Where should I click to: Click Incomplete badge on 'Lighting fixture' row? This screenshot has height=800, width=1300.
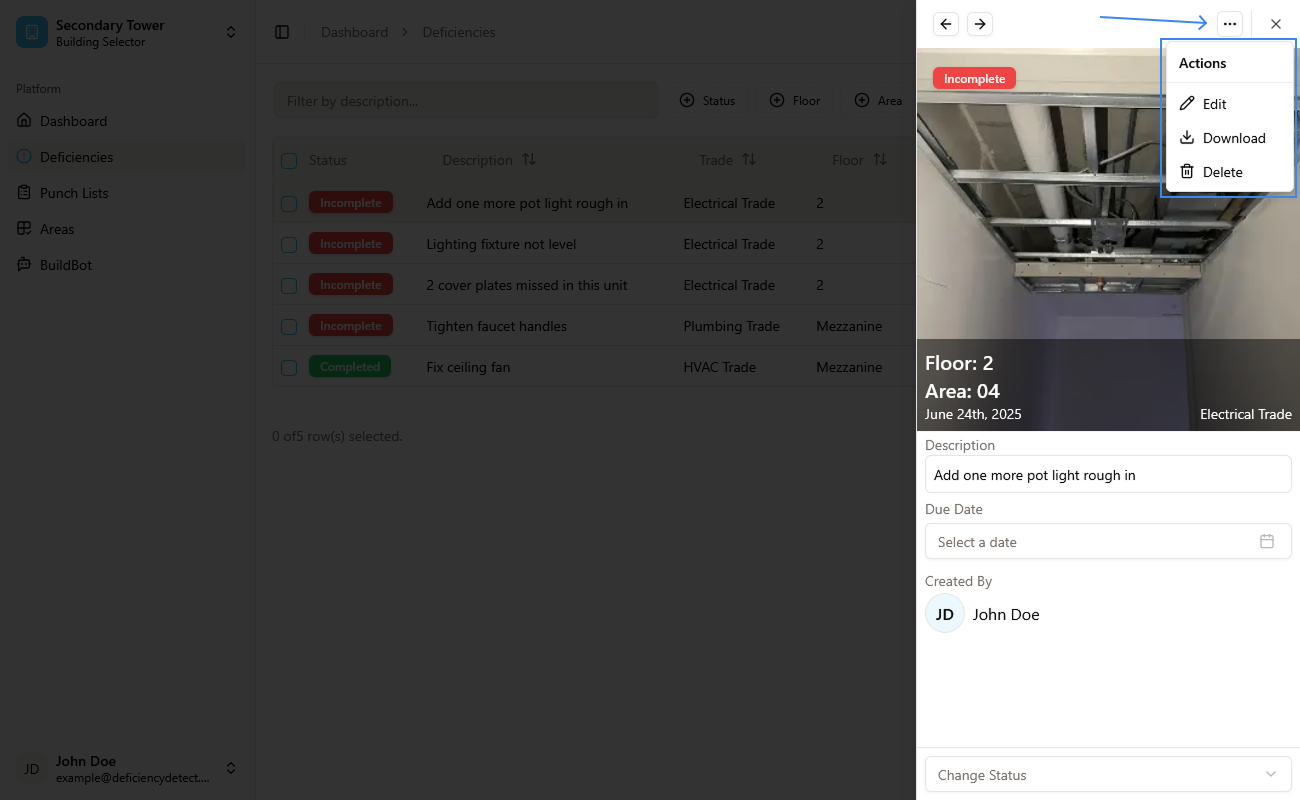(351, 244)
